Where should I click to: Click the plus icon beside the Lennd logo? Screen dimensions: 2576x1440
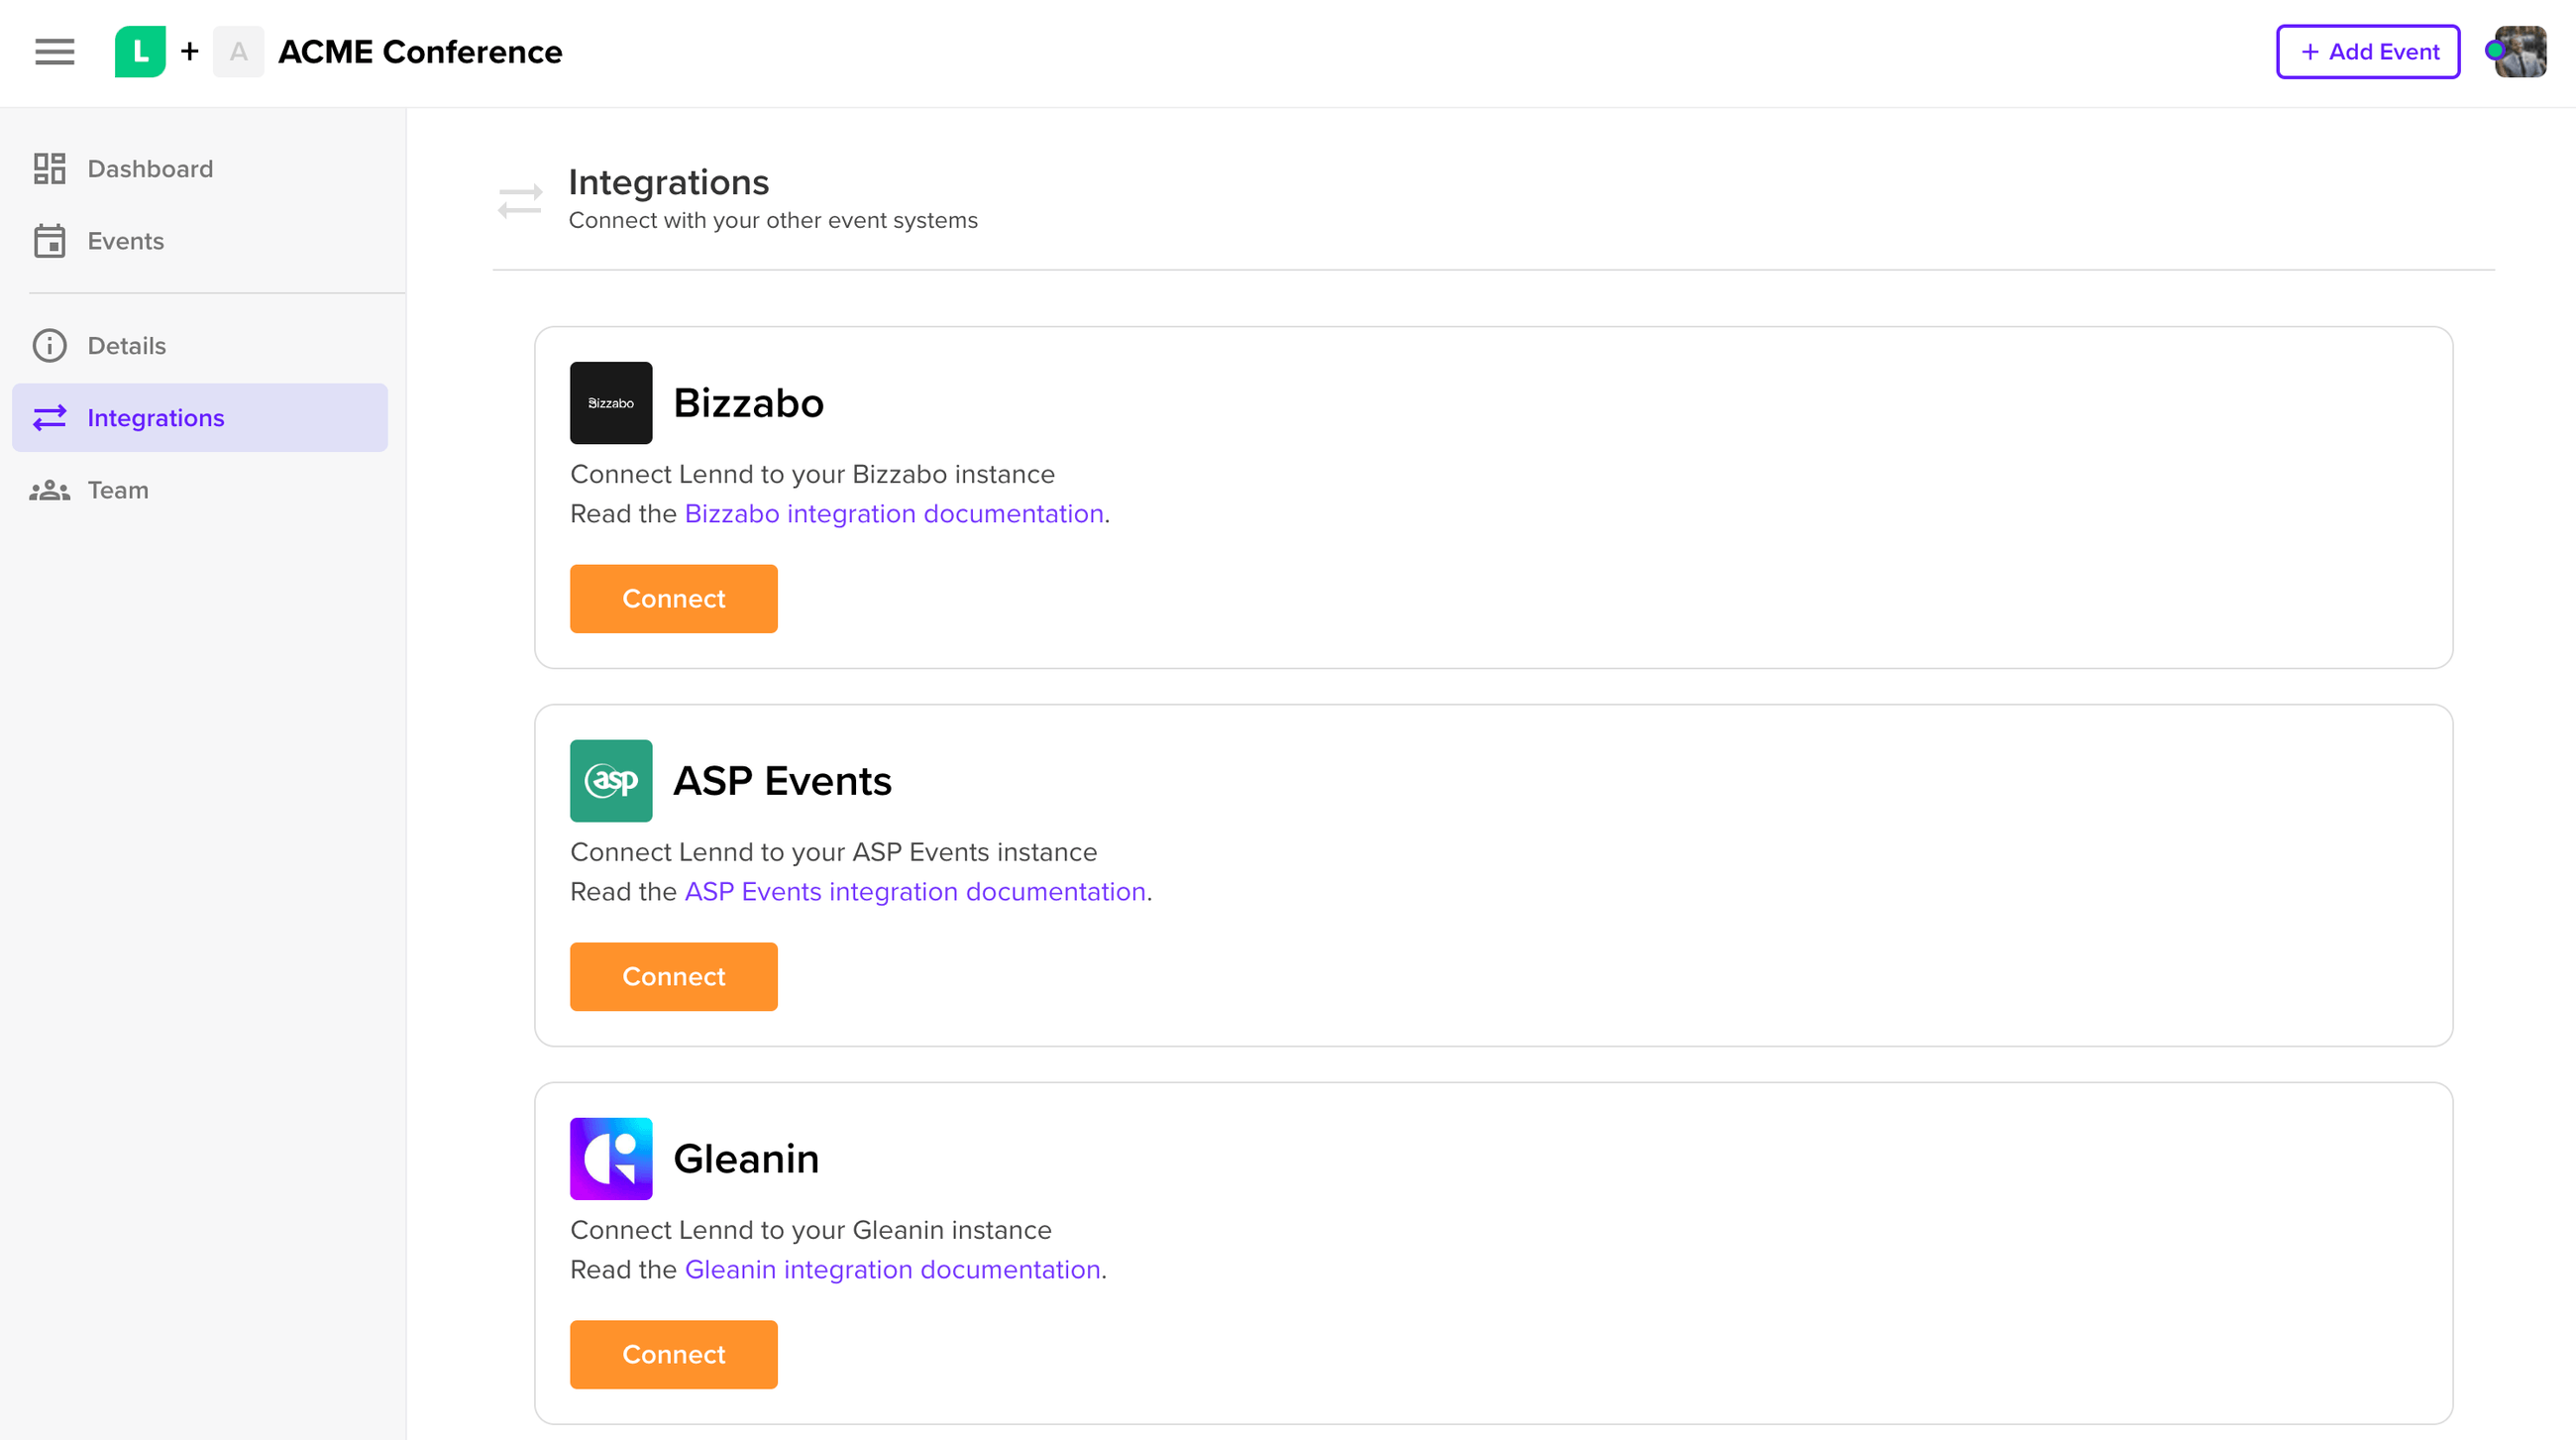point(188,51)
